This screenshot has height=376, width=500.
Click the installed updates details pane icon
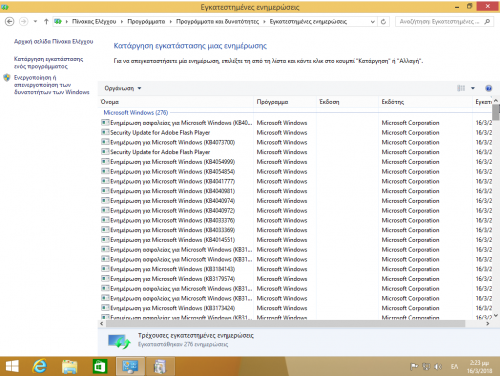(x=119, y=341)
